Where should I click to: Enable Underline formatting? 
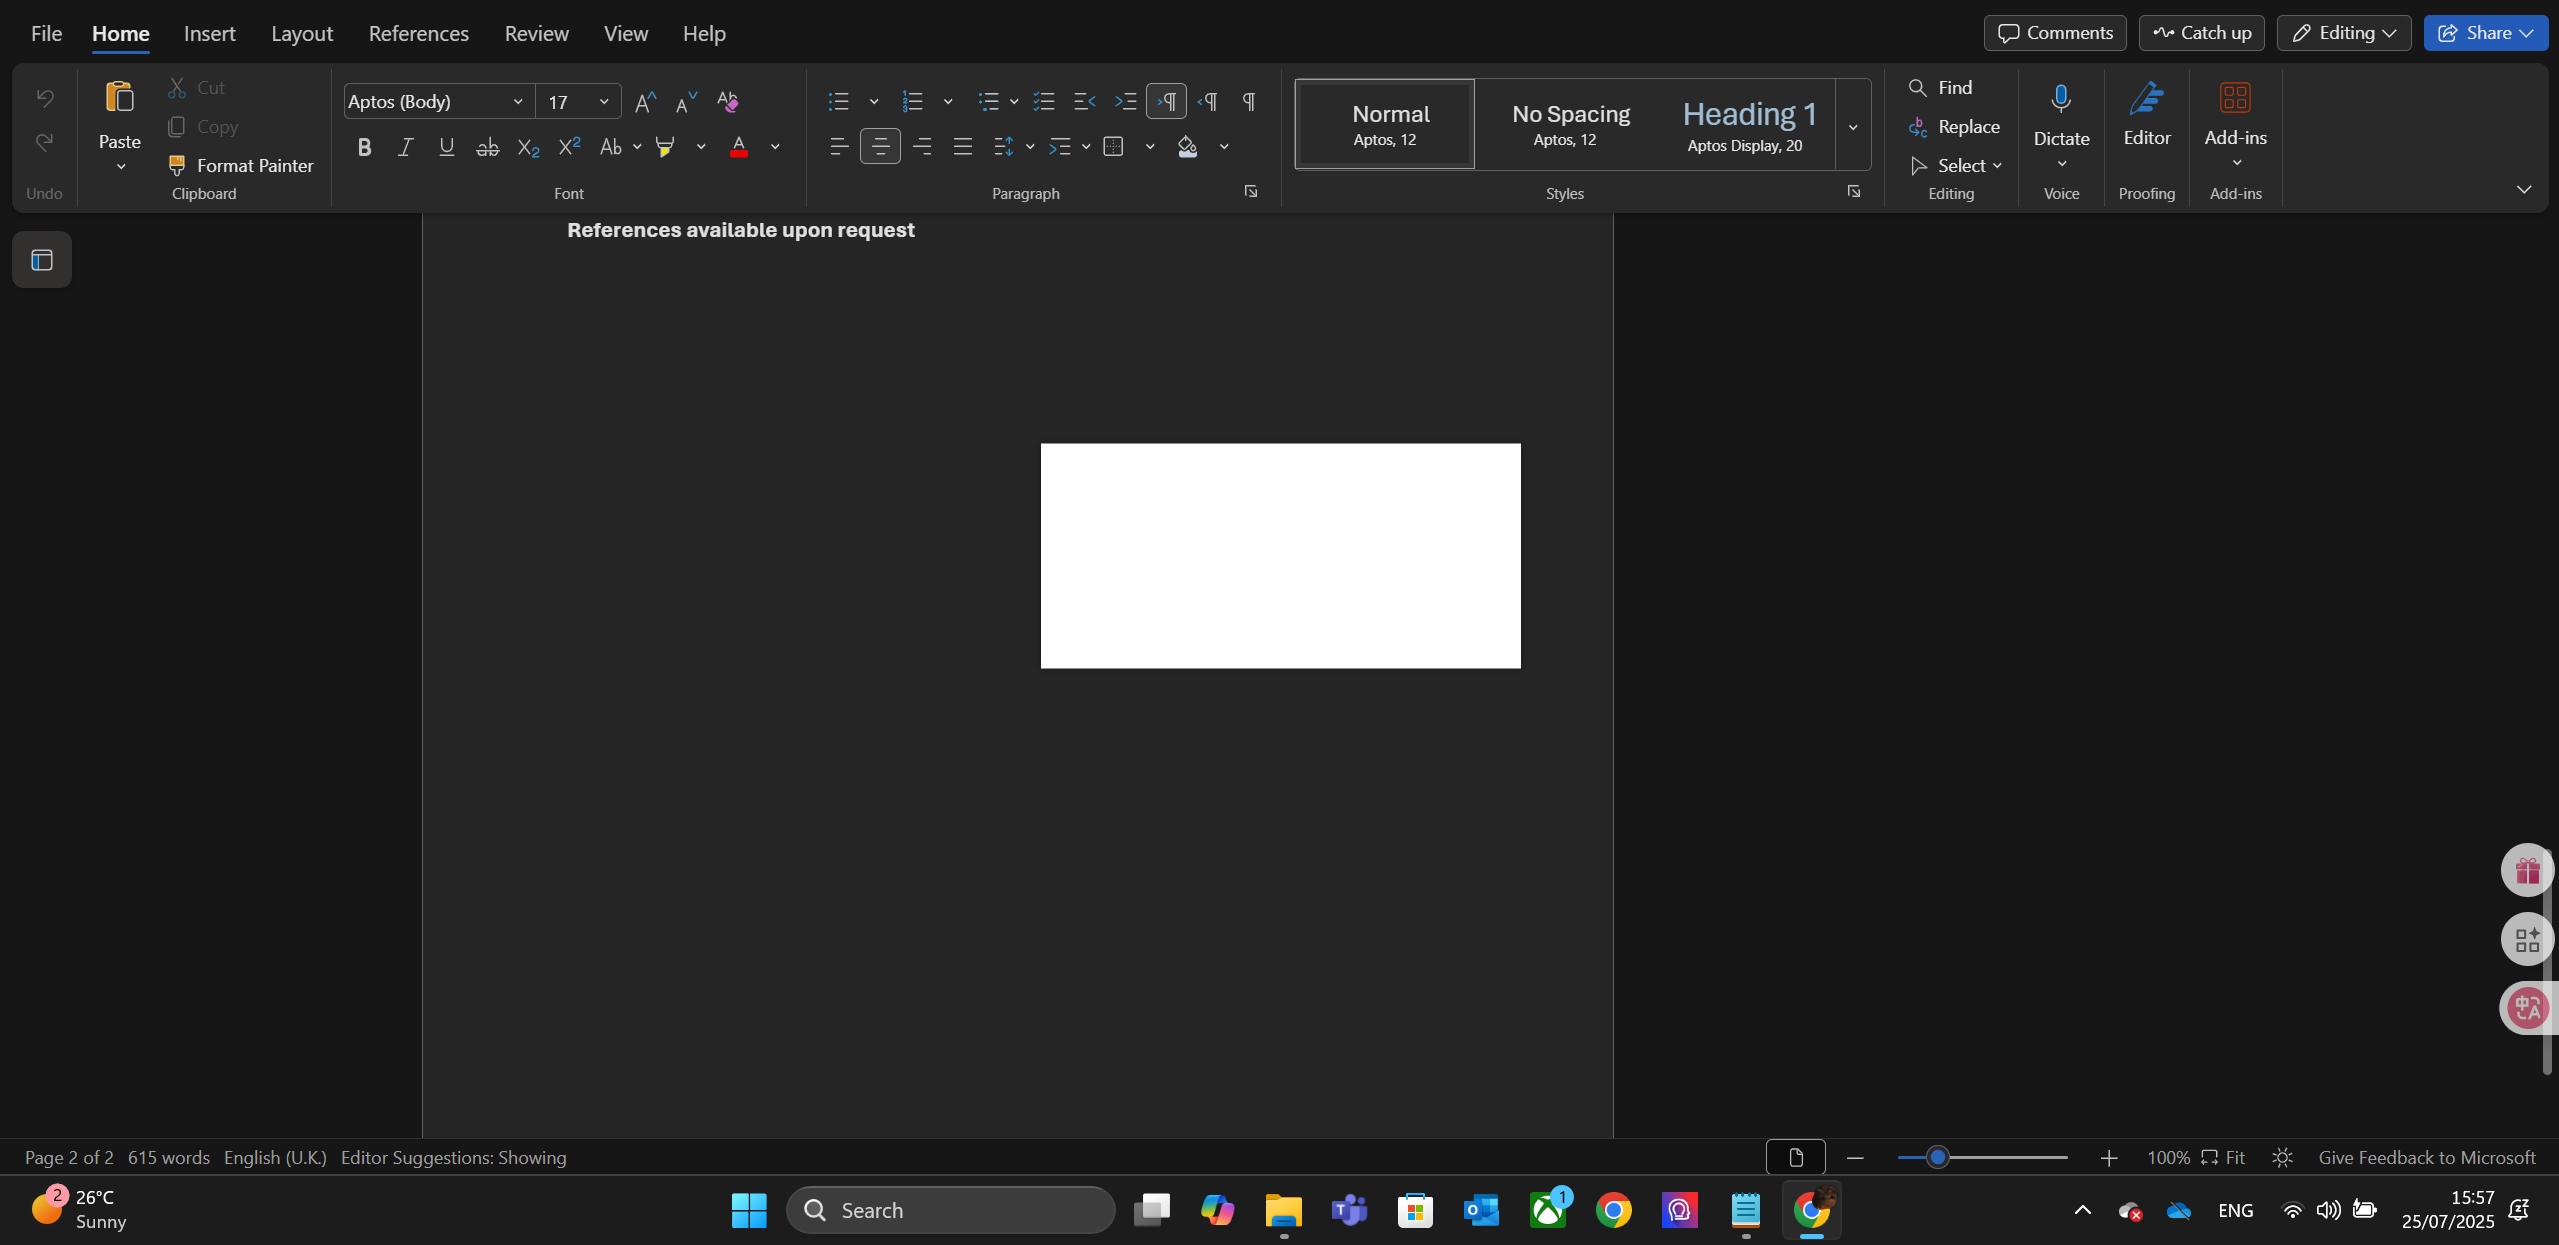click(x=446, y=146)
